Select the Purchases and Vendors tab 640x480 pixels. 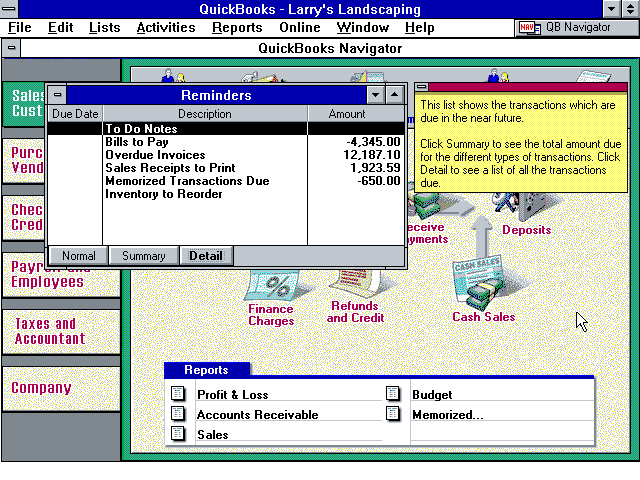click(x=24, y=160)
